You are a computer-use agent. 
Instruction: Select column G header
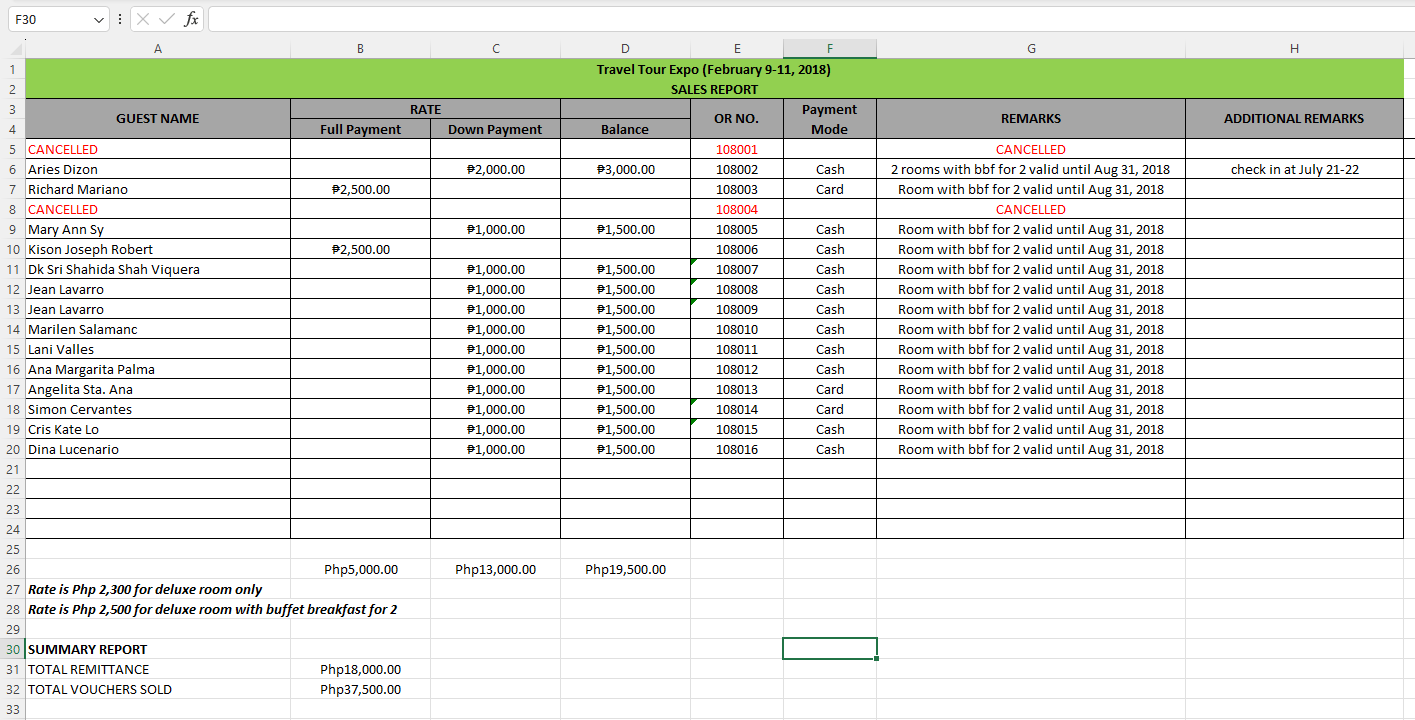point(1031,49)
